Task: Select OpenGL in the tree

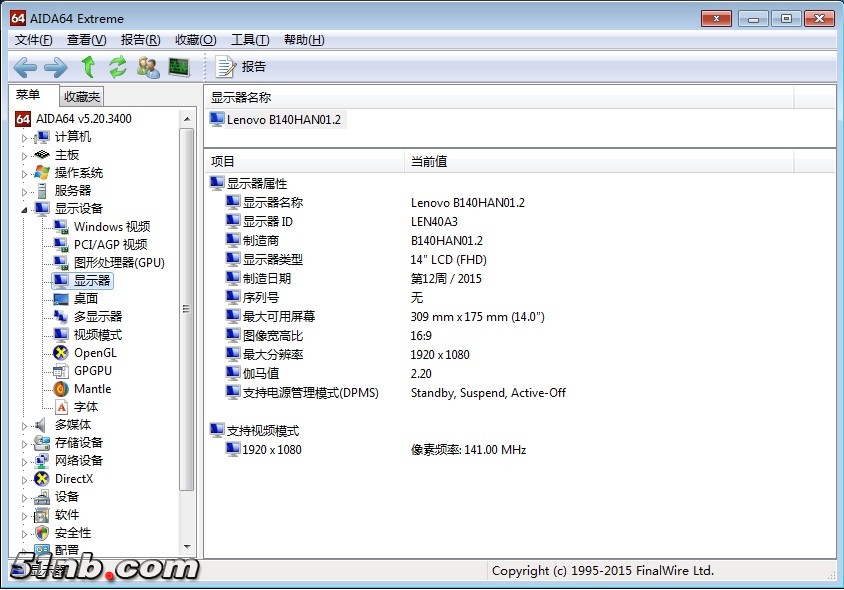Action: click(95, 353)
